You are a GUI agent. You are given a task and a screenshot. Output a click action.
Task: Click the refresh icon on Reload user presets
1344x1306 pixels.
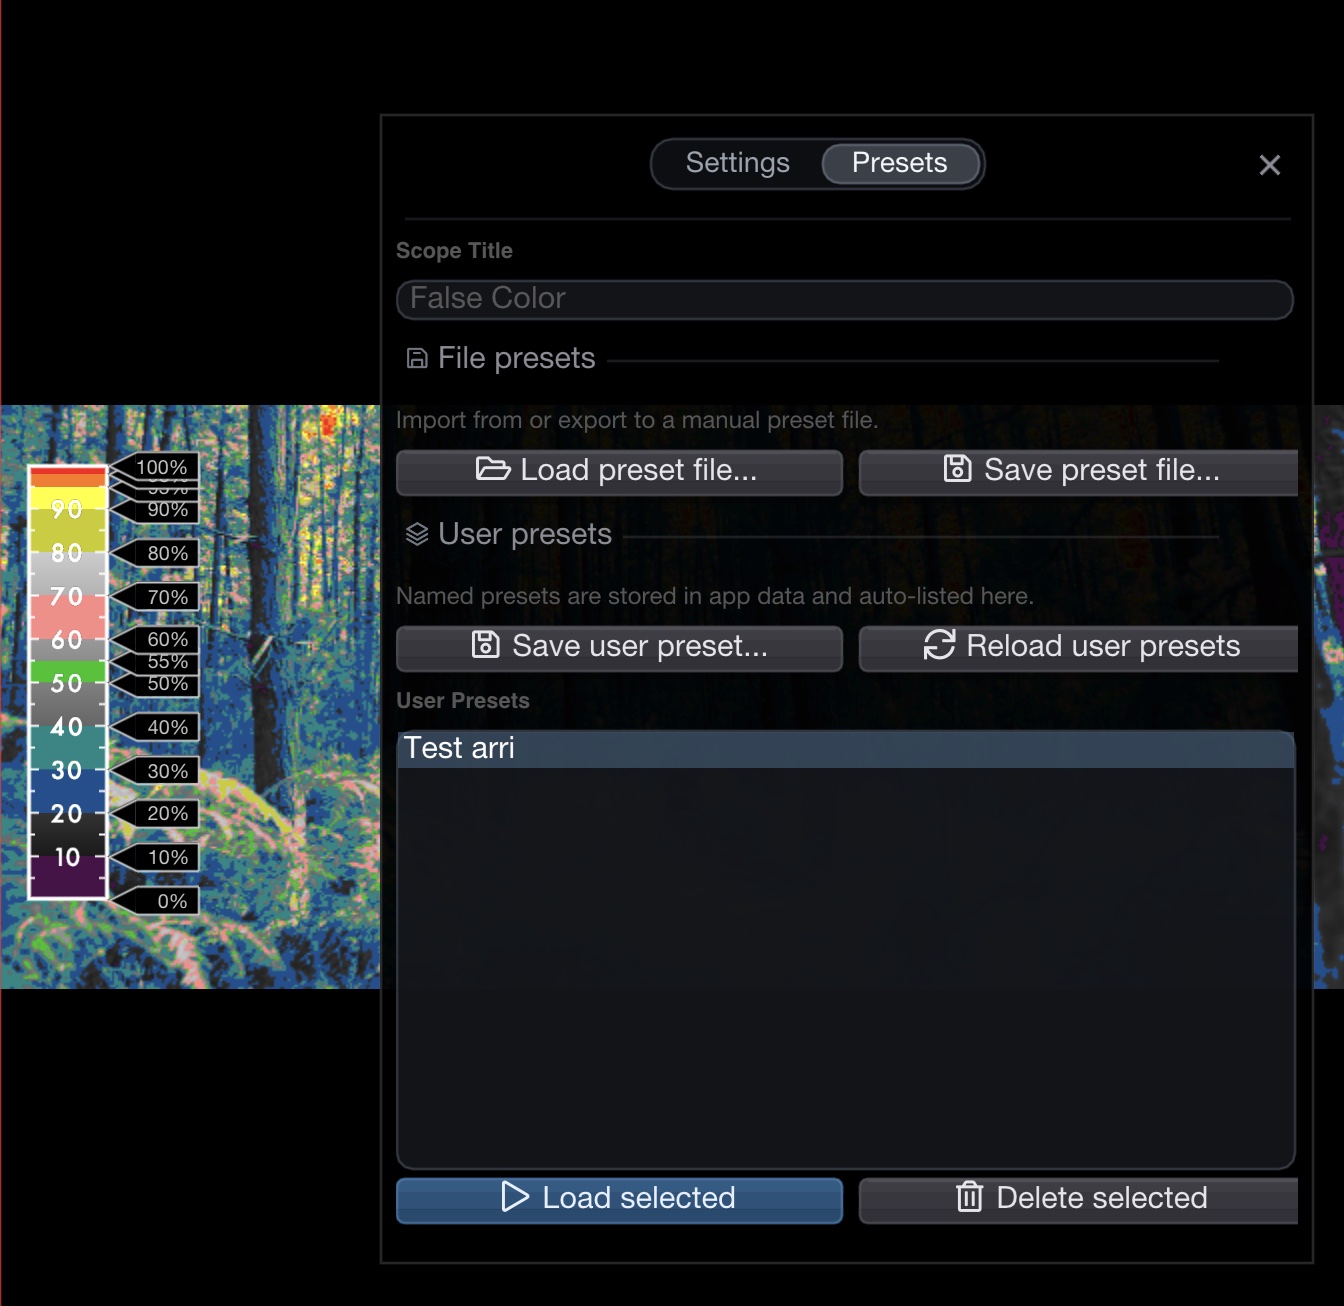pyautogui.click(x=939, y=645)
